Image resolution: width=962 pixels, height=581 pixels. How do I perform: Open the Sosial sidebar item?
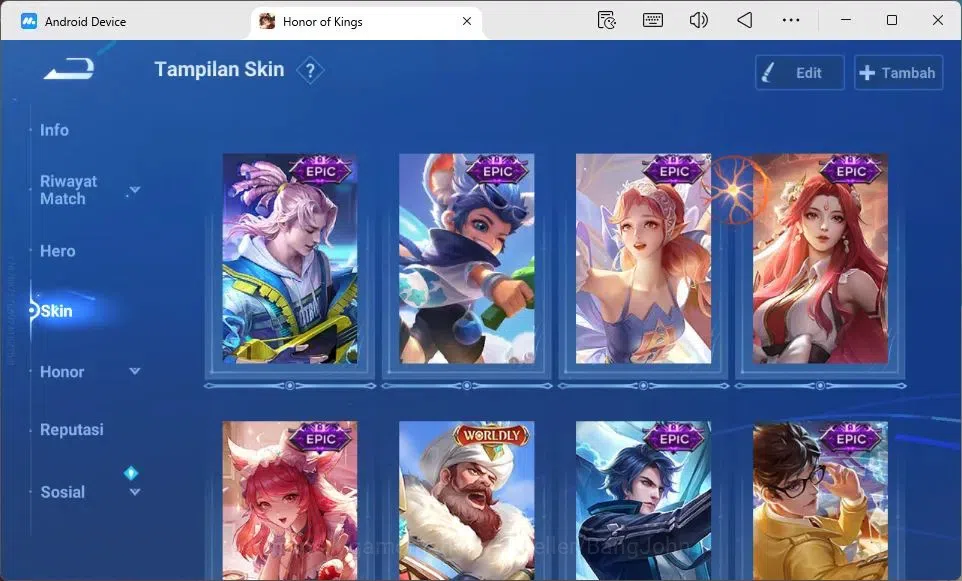pyautogui.click(x=63, y=492)
